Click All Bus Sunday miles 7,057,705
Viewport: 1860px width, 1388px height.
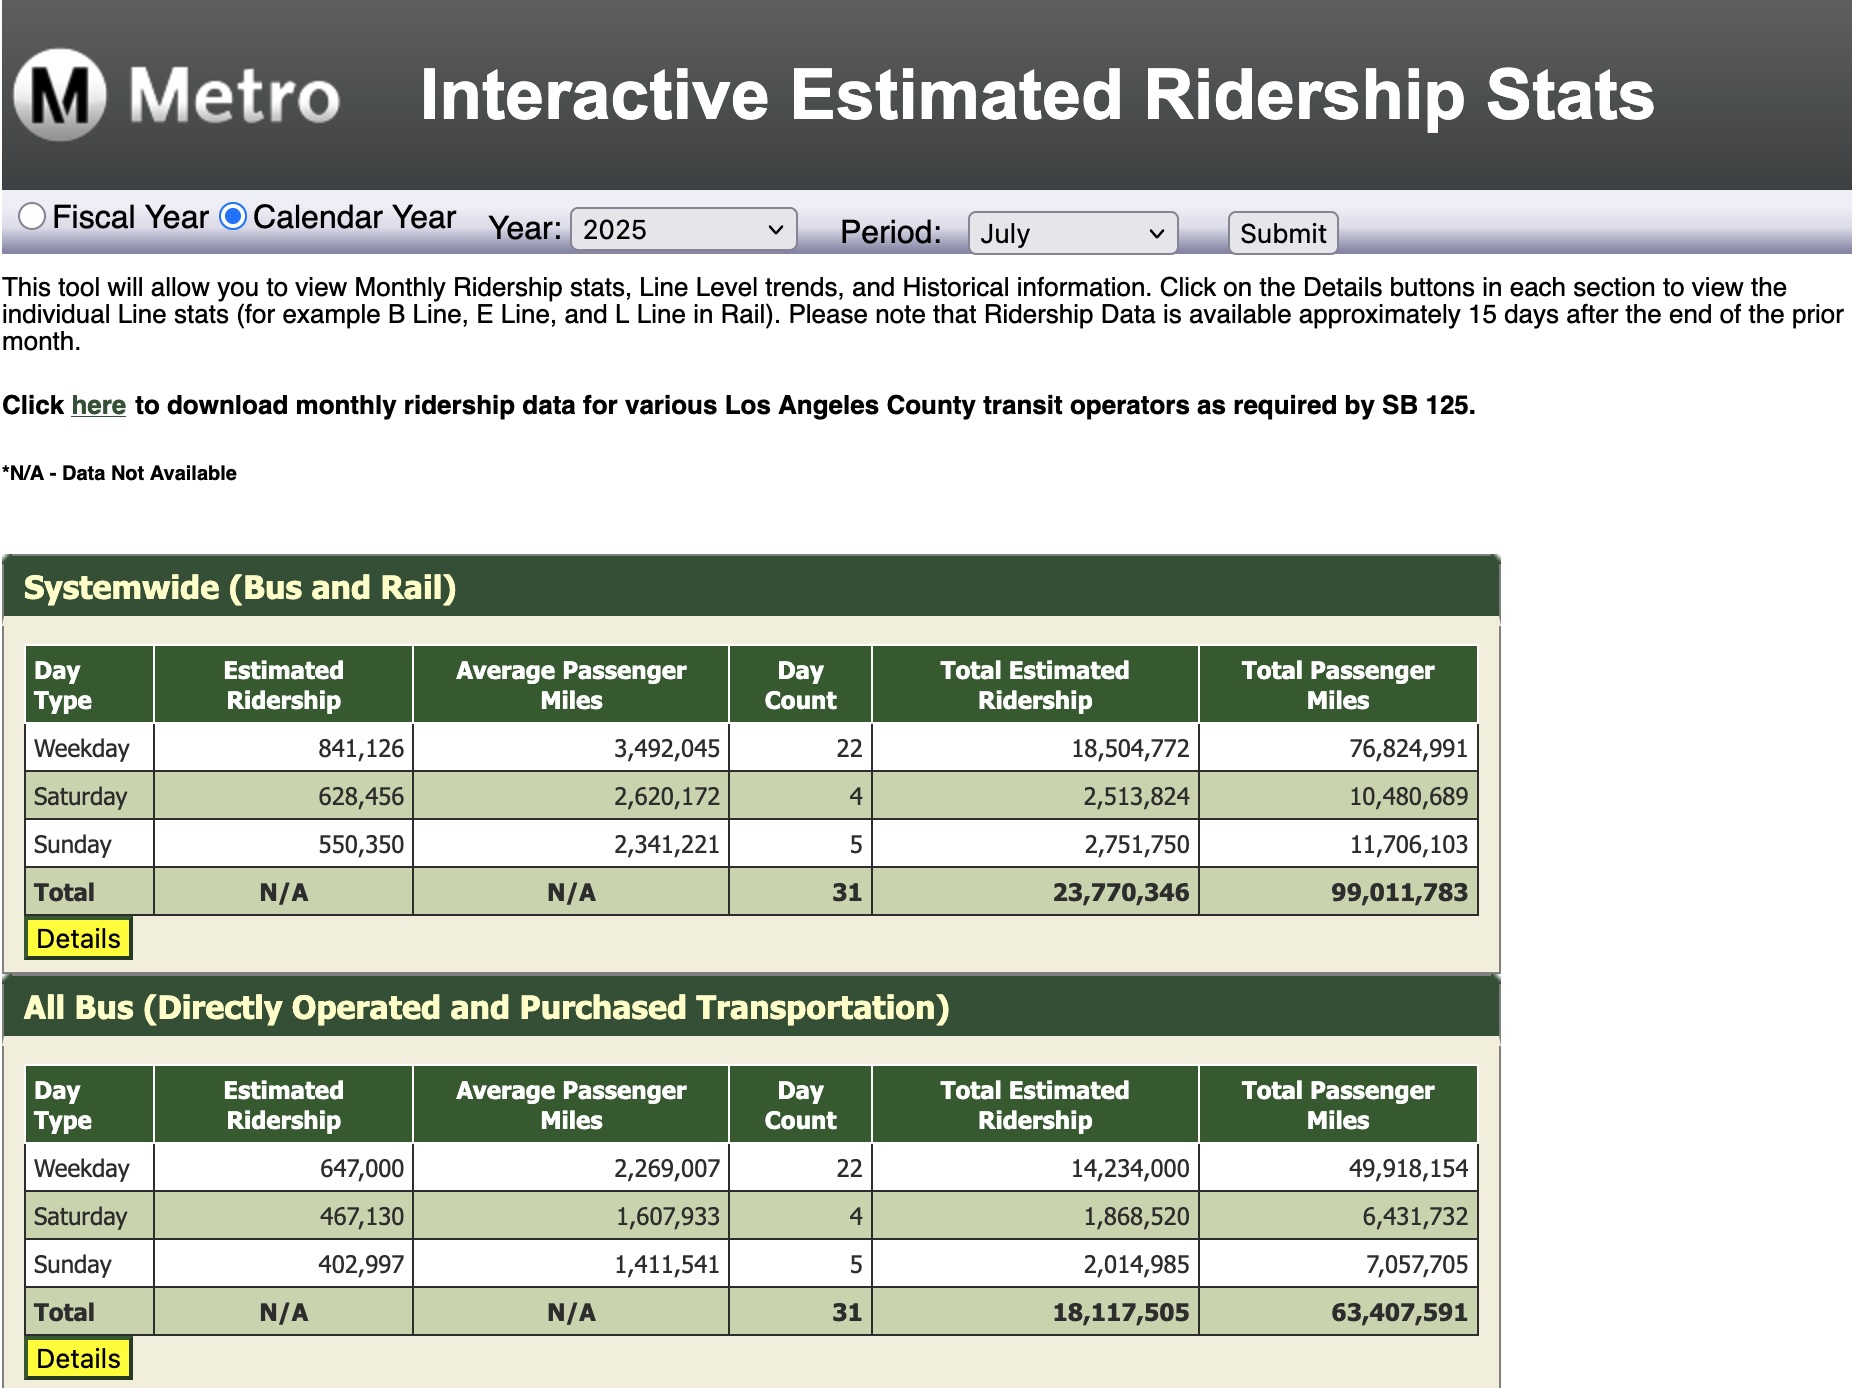click(x=1417, y=1264)
